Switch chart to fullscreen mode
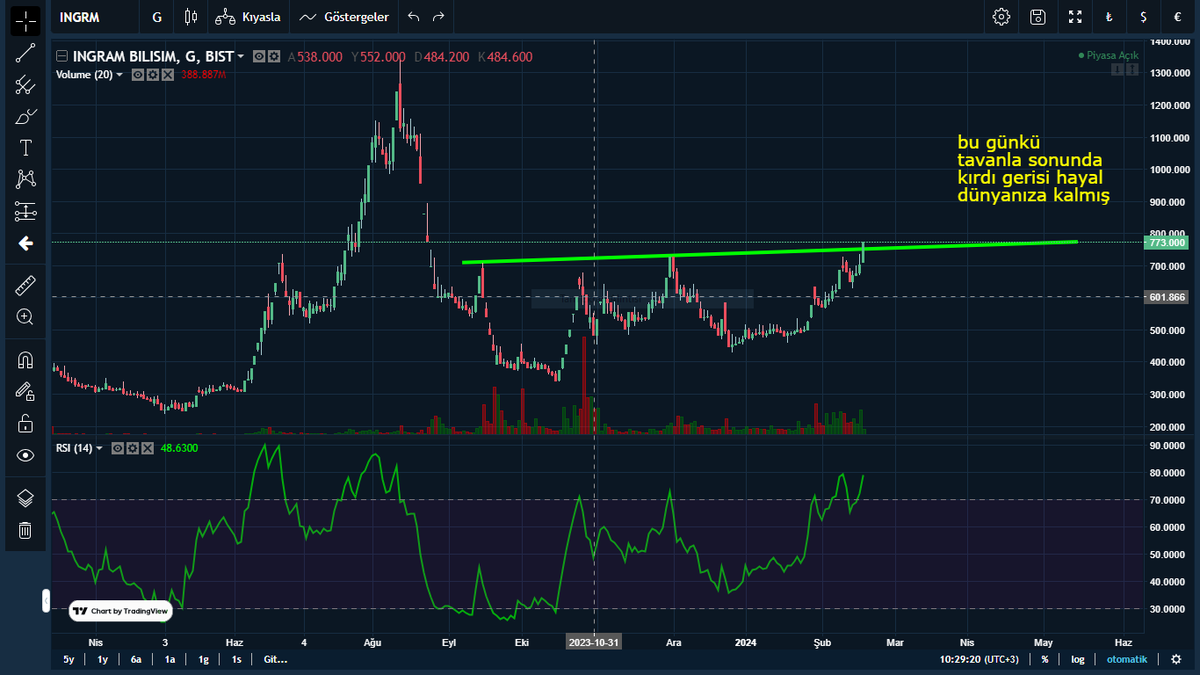Screen dimensions: 1200x675 tap(1075, 17)
